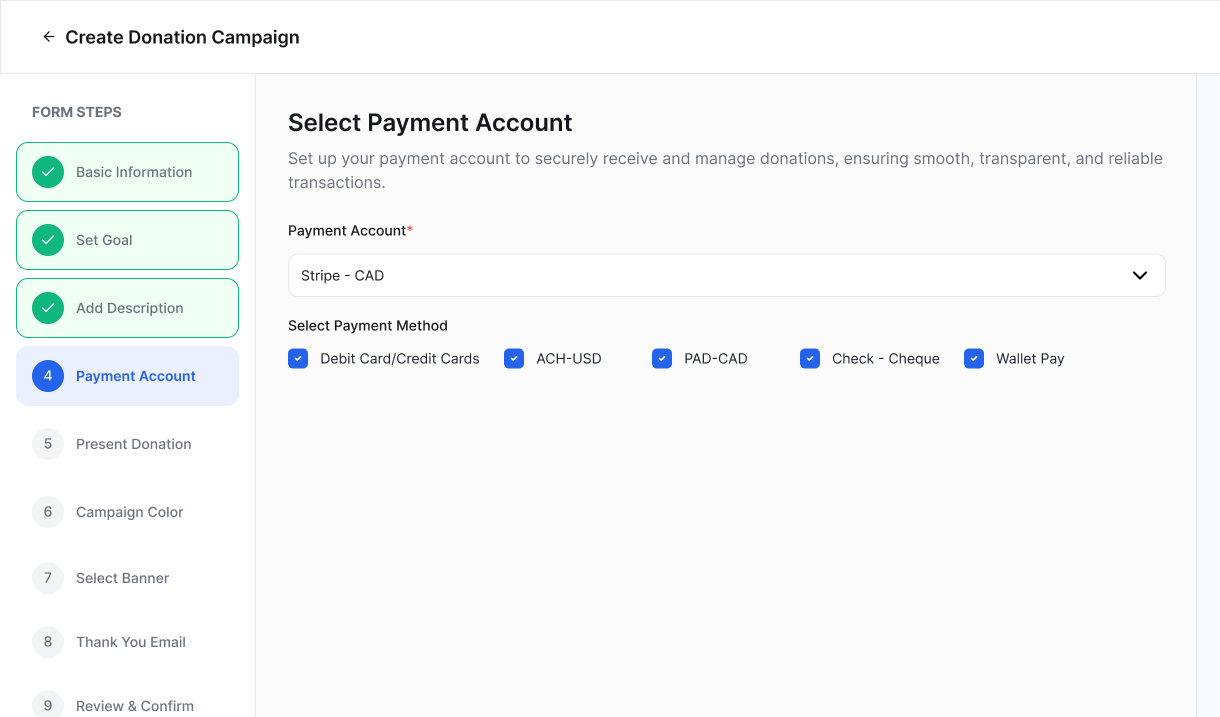Open the Thank You Email step
The height and width of the screenshot is (717, 1220).
(127, 642)
